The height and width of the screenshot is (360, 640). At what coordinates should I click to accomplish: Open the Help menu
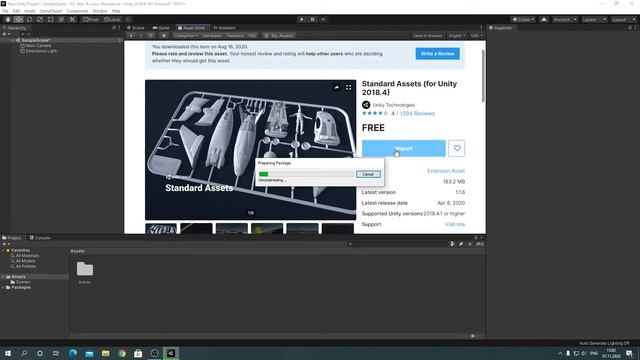[116, 11]
